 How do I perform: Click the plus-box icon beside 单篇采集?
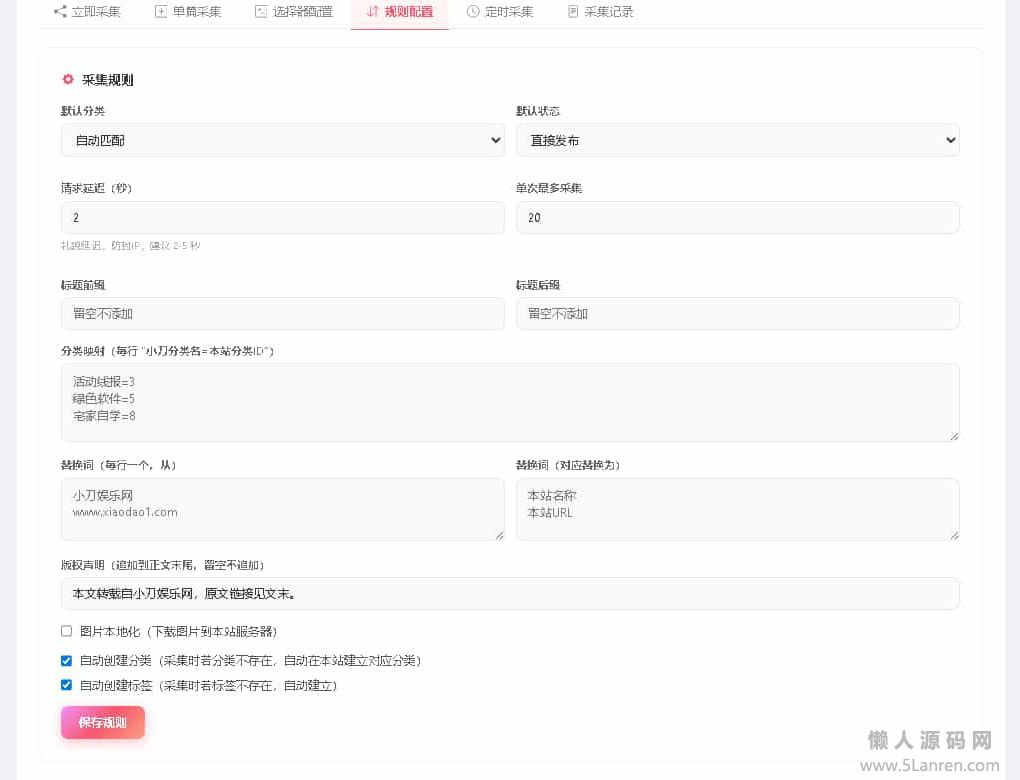coord(161,11)
